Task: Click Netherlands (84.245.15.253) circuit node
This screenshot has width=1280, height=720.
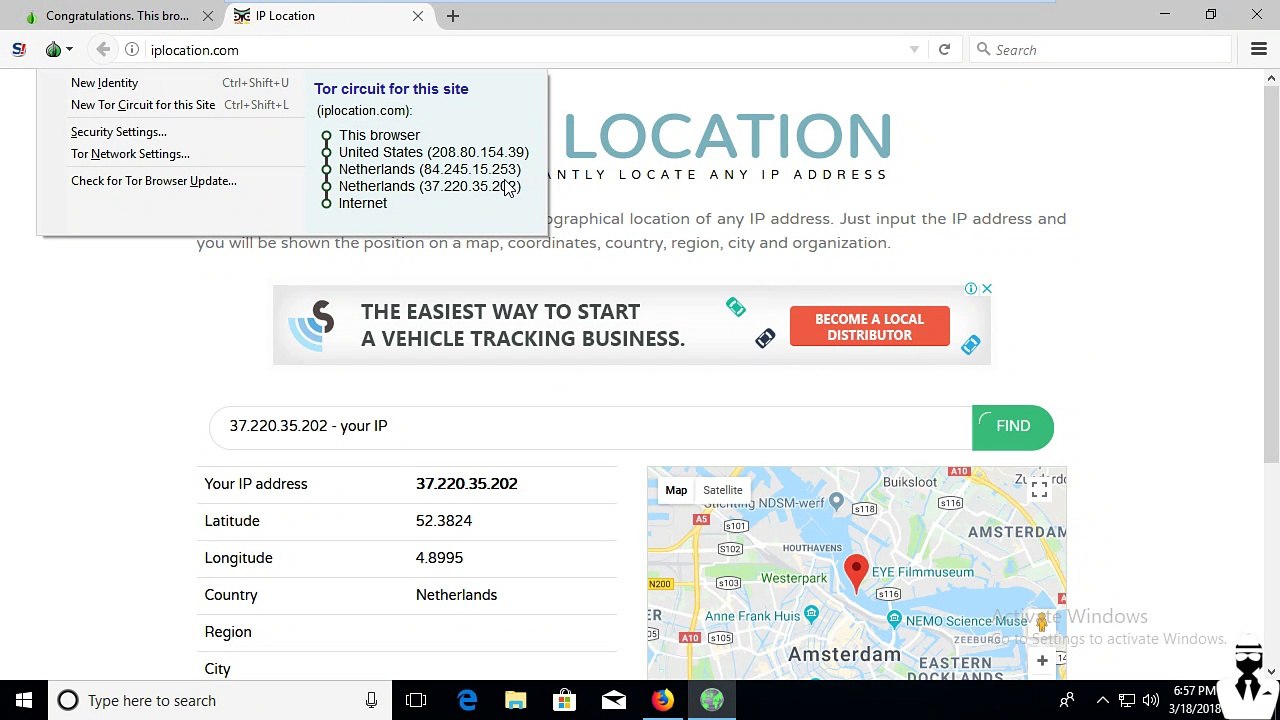Action: 429,169
